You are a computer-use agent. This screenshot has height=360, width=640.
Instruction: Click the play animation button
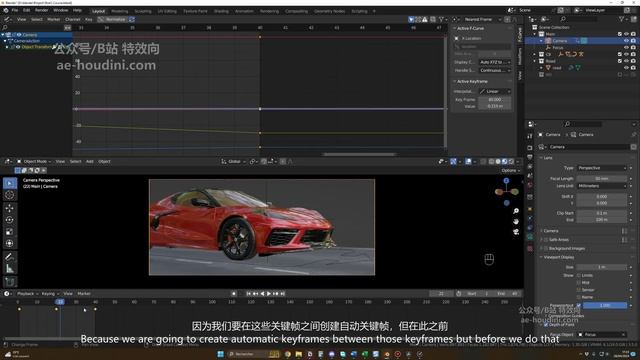(x=269, y=293)
